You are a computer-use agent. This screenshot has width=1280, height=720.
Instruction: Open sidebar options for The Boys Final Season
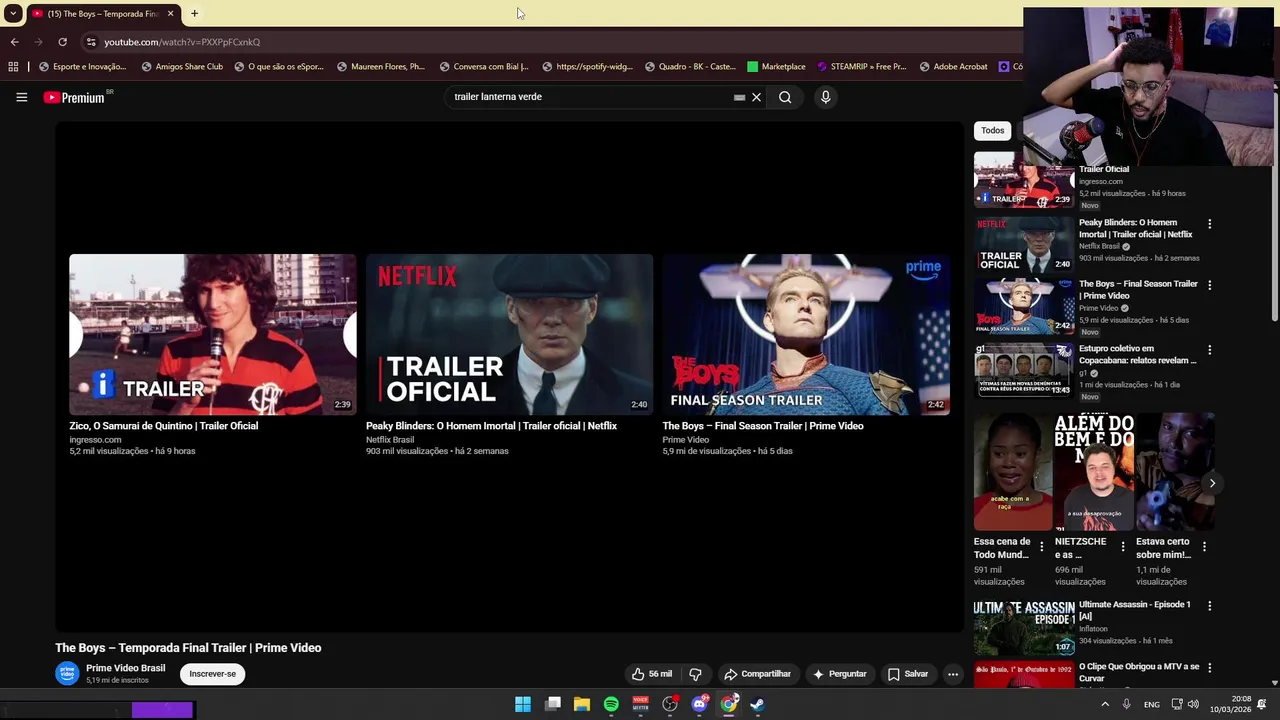(x=1209, y=285)
